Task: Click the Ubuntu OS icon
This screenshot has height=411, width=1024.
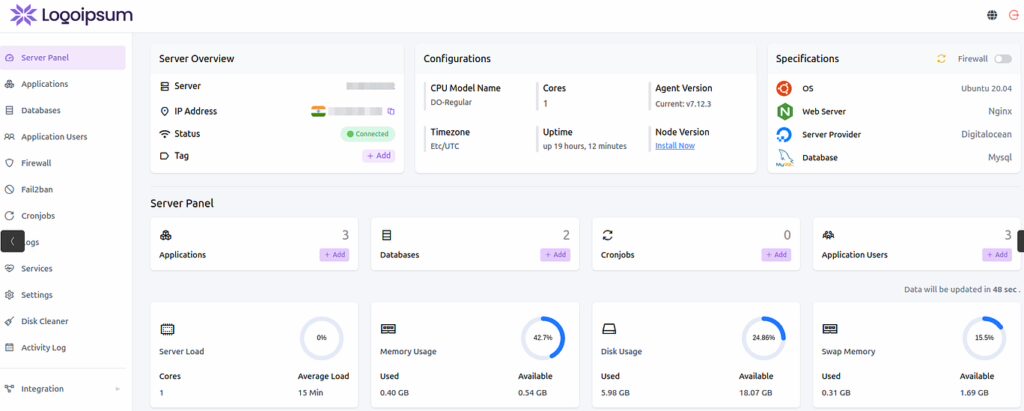Action: [x=784, y=88]
